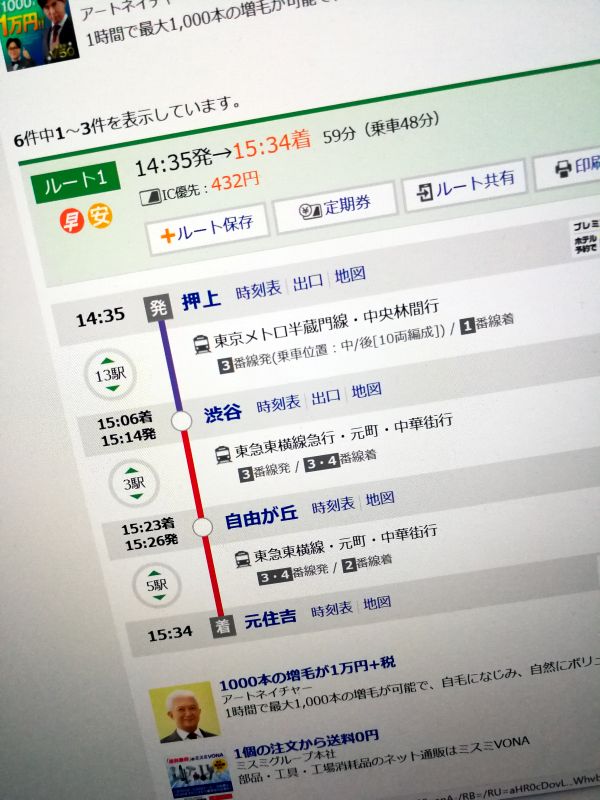The image size is (600, 800).
Task: Click the 6件中1～3件を表示しています text
Action: coord(128,122)
